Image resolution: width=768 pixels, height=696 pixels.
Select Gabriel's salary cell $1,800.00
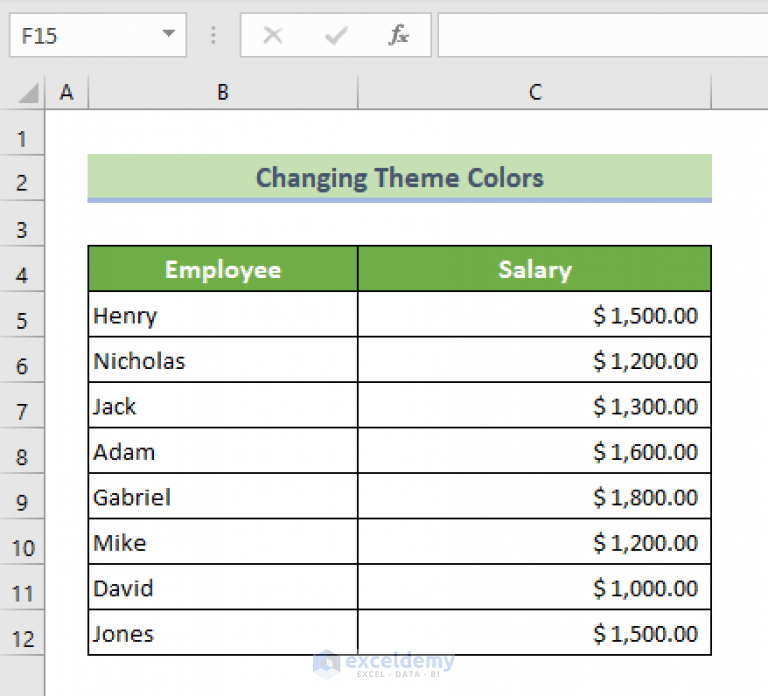coord(534,496)
